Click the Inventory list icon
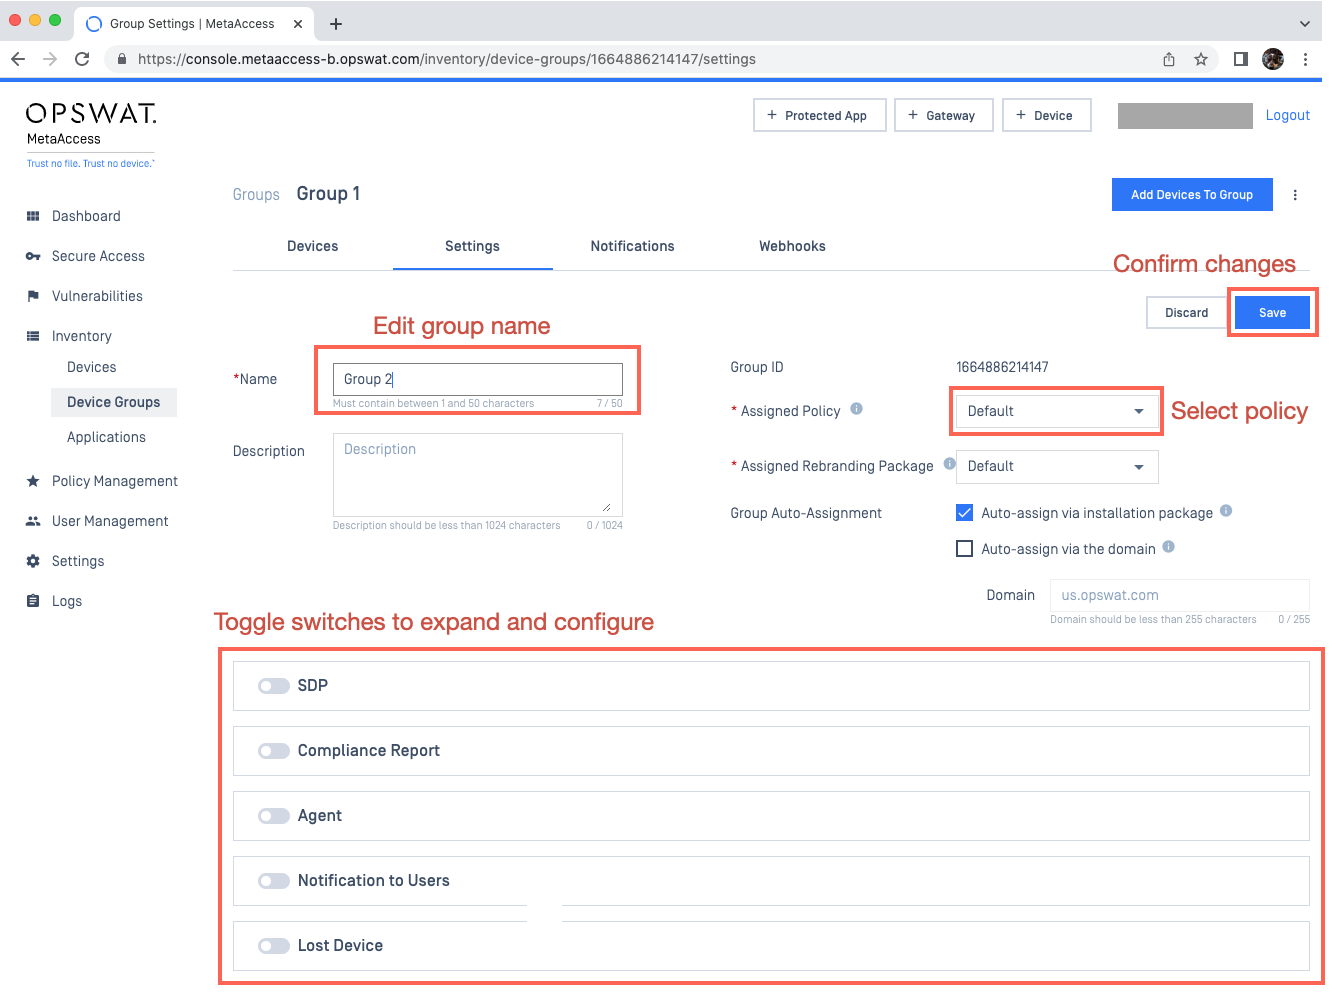1339x1001 pixels. click(33, 336)
